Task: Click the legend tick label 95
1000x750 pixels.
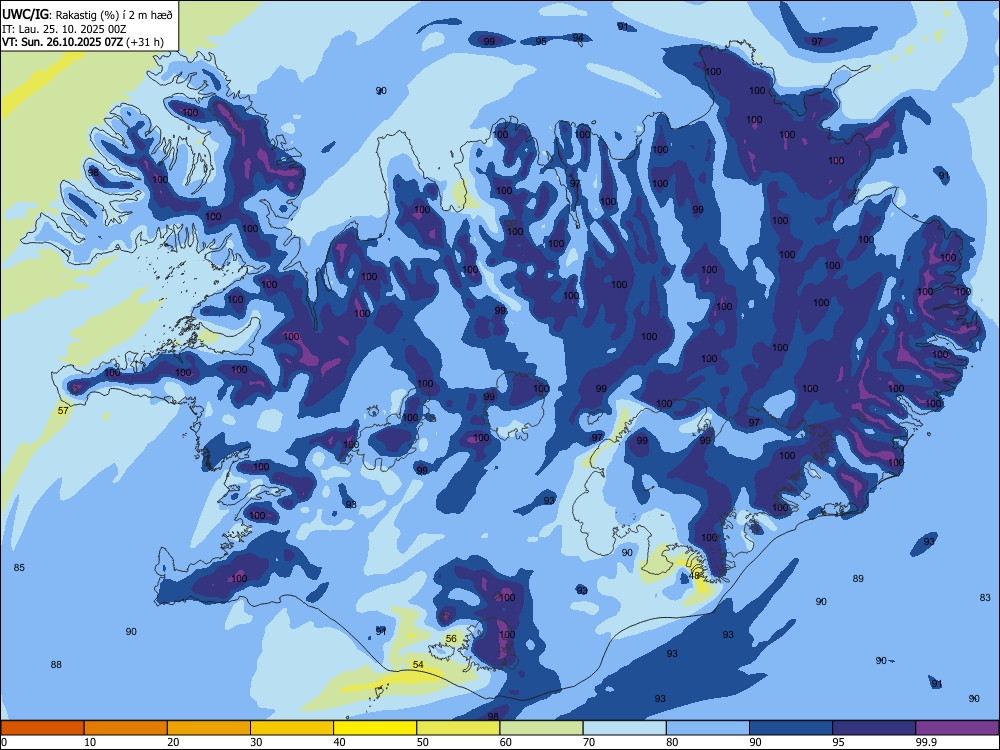Action: 839,742
